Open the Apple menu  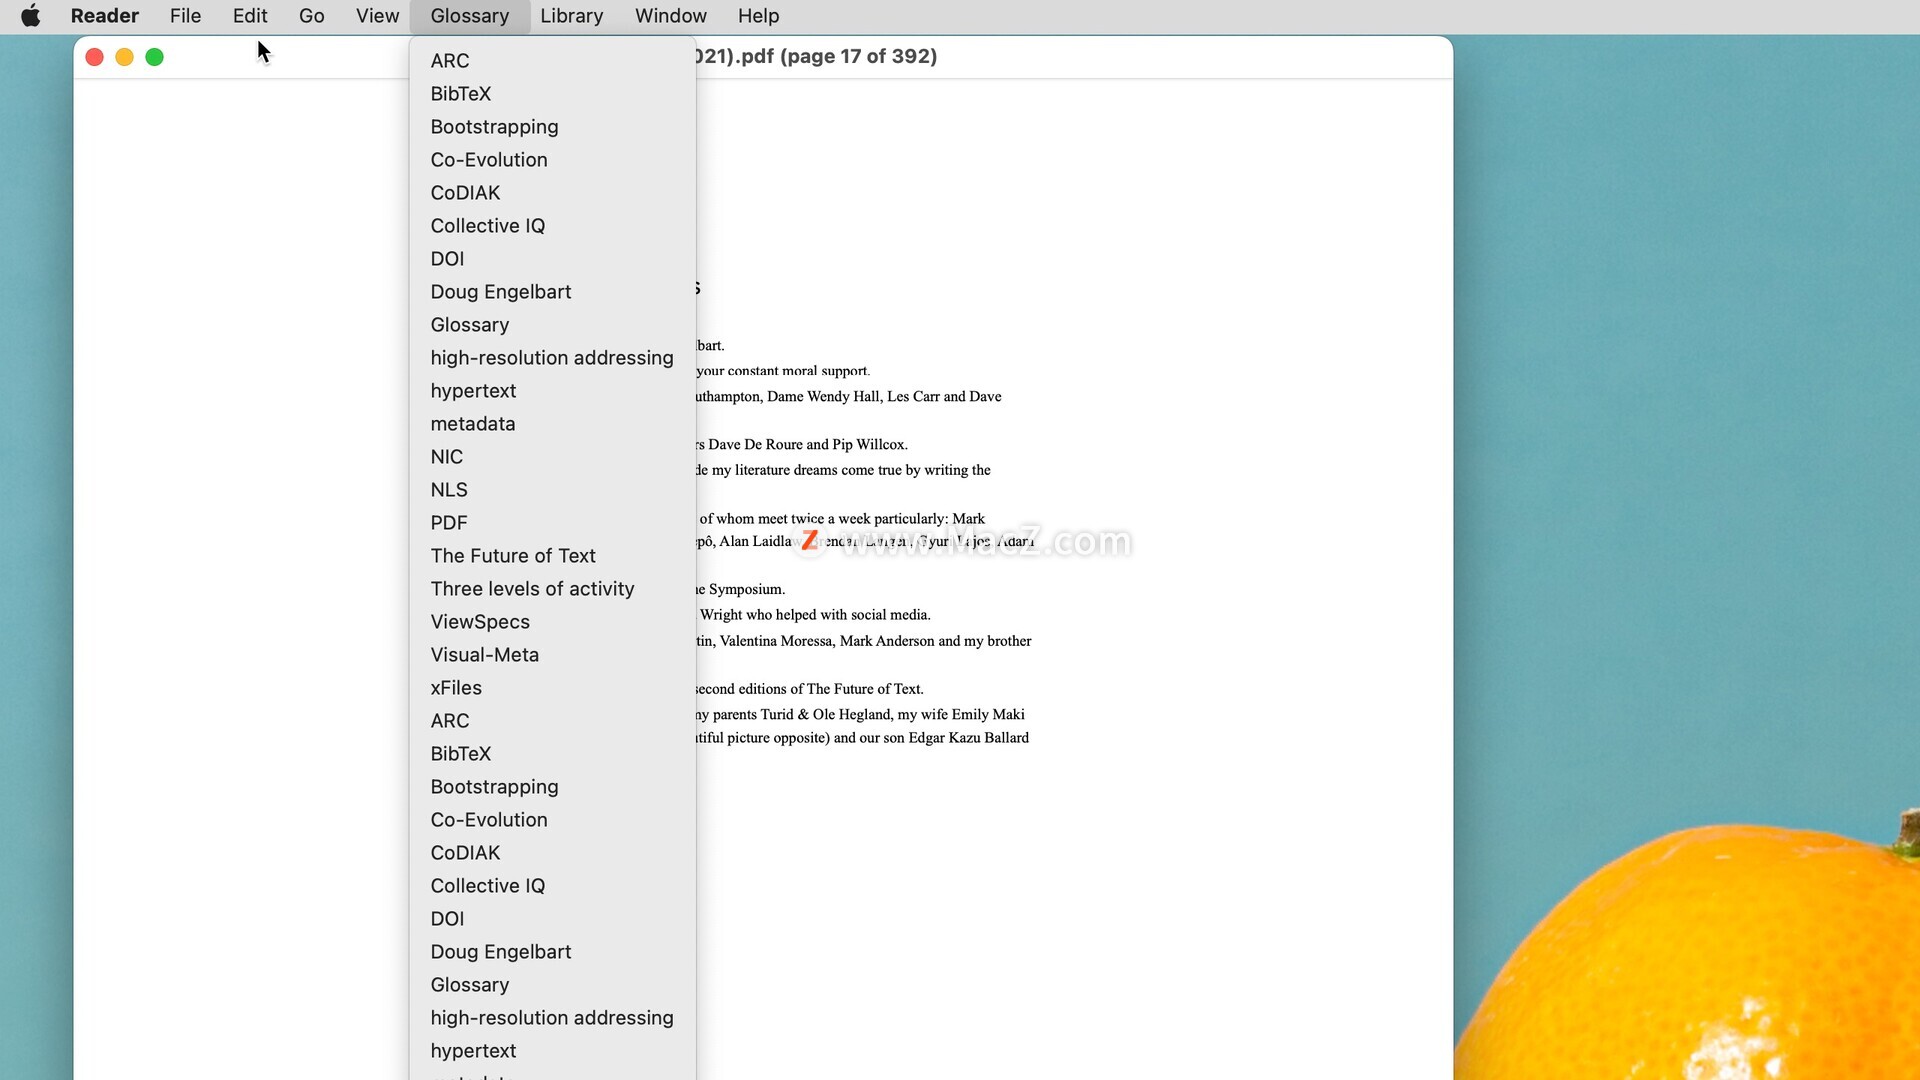[31, 16]
